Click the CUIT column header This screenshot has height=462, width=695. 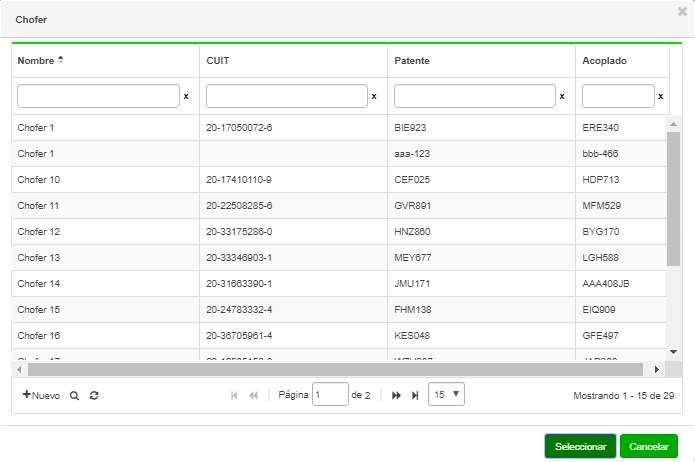tap(293, 61)
